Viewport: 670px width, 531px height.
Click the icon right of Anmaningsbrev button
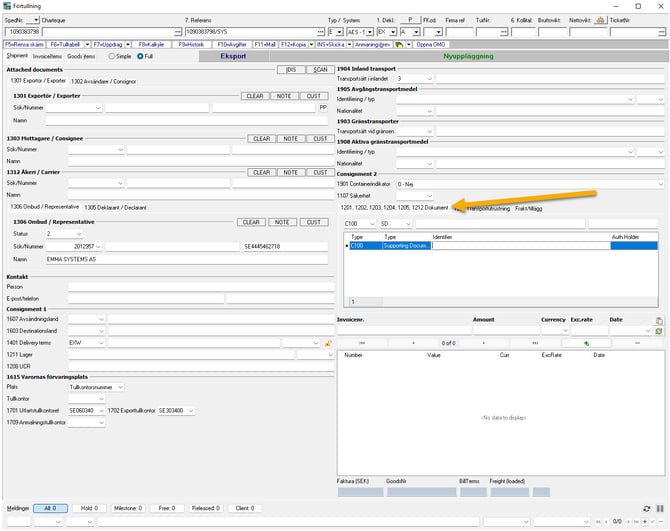398,45
